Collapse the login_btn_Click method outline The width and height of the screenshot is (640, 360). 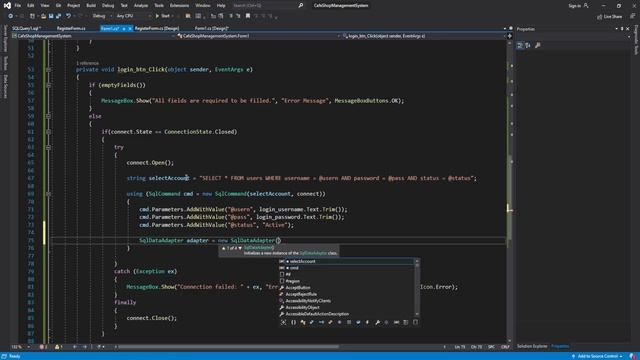click(48, 70)
